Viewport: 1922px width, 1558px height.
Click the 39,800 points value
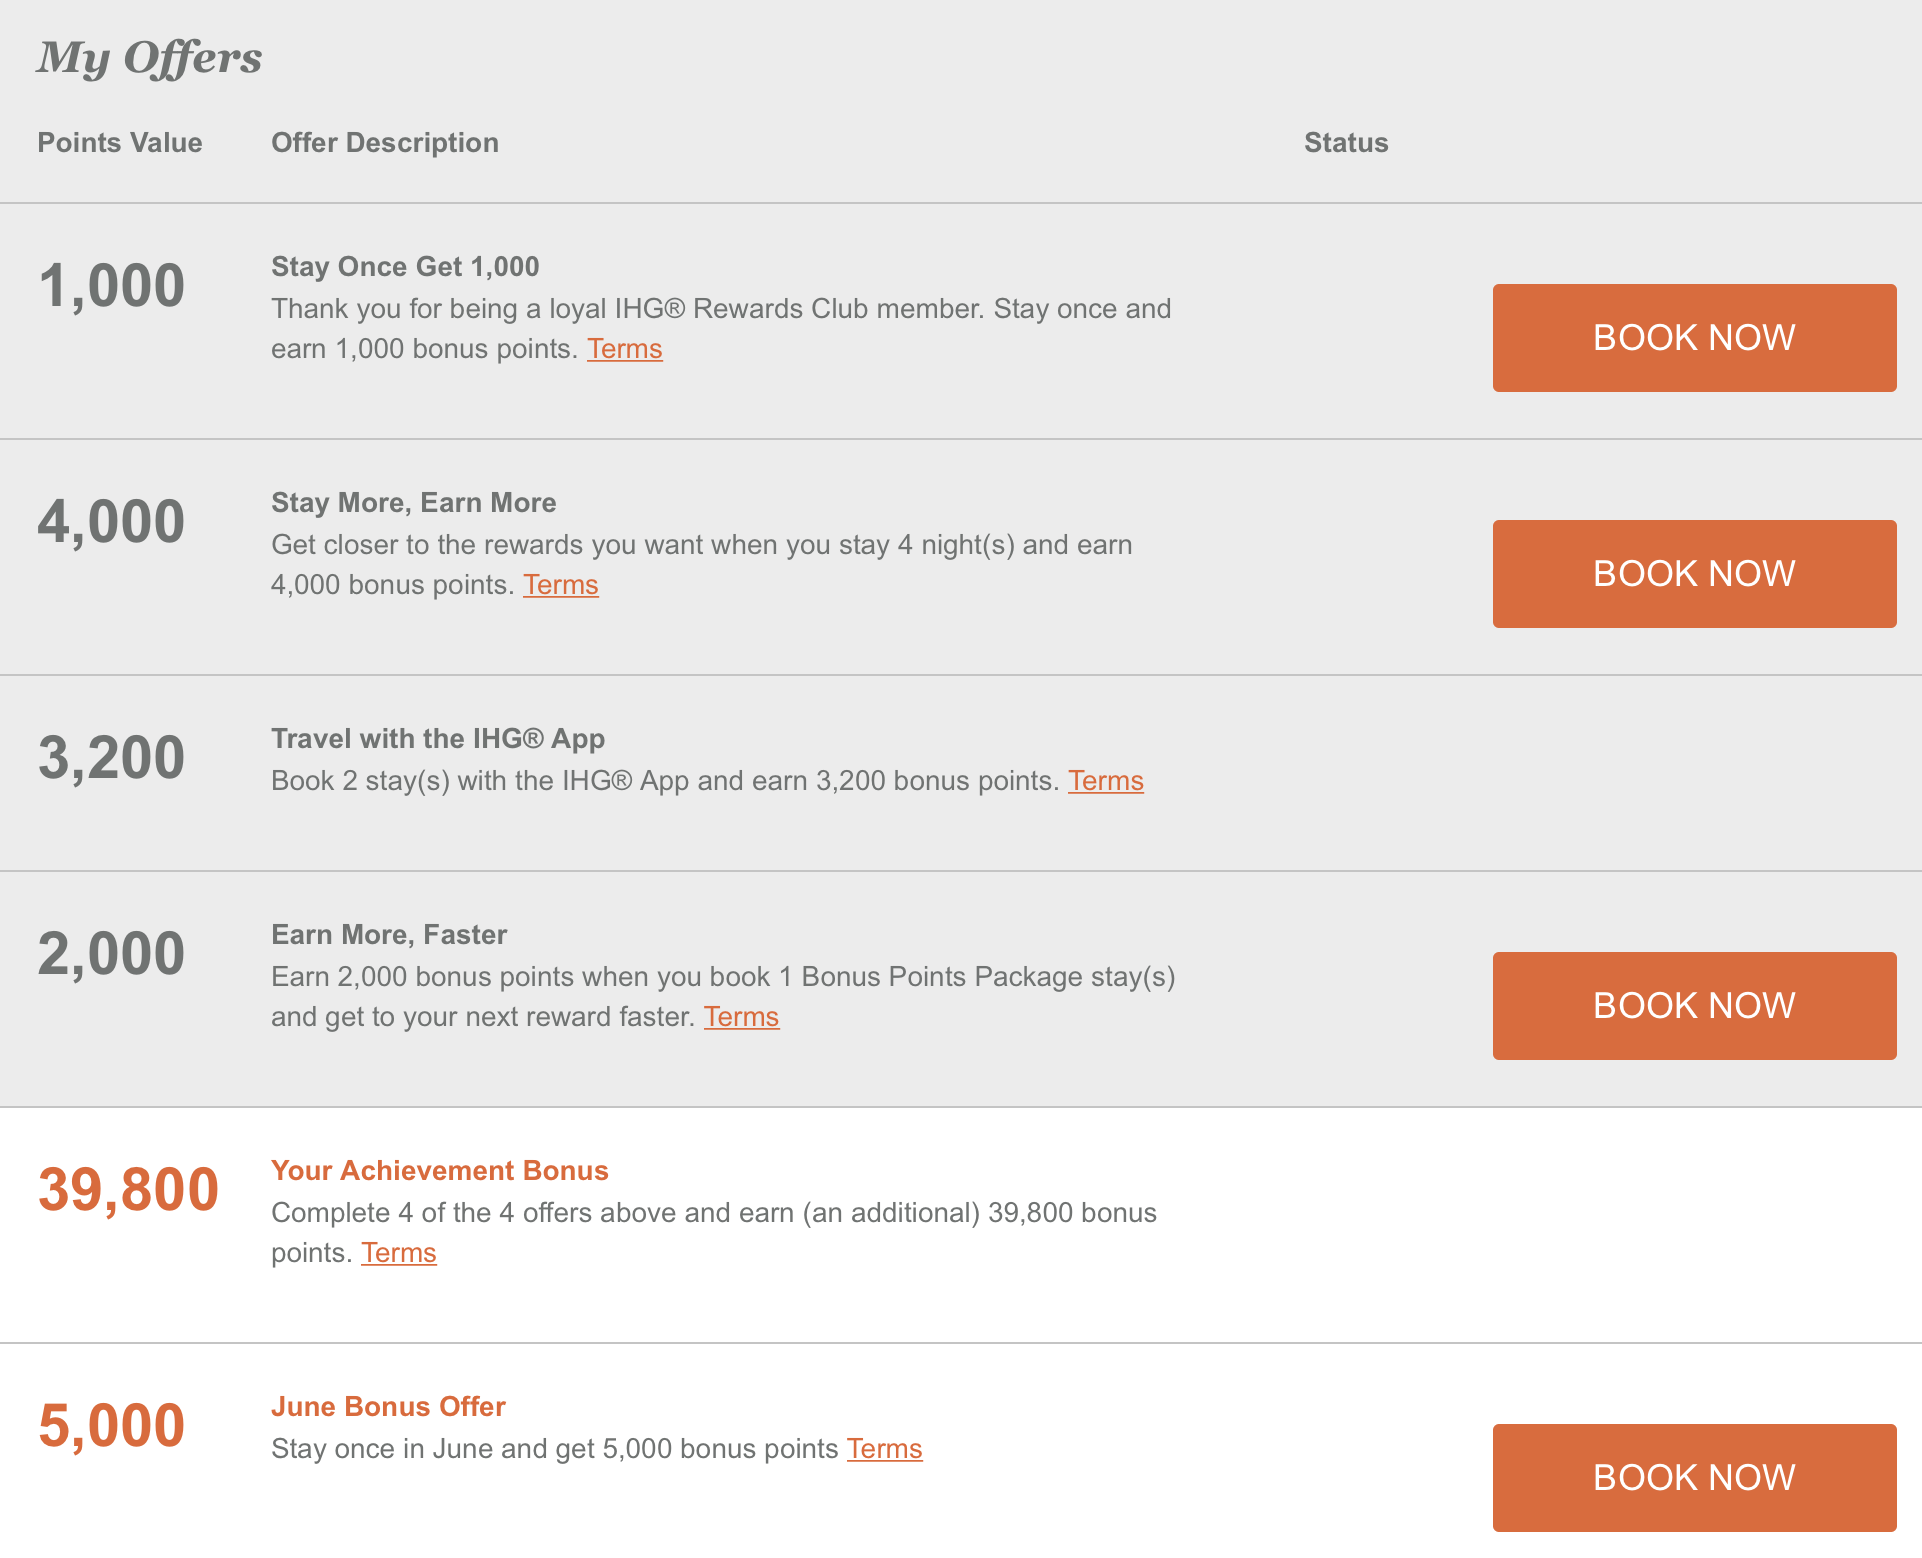[128, 1190]
